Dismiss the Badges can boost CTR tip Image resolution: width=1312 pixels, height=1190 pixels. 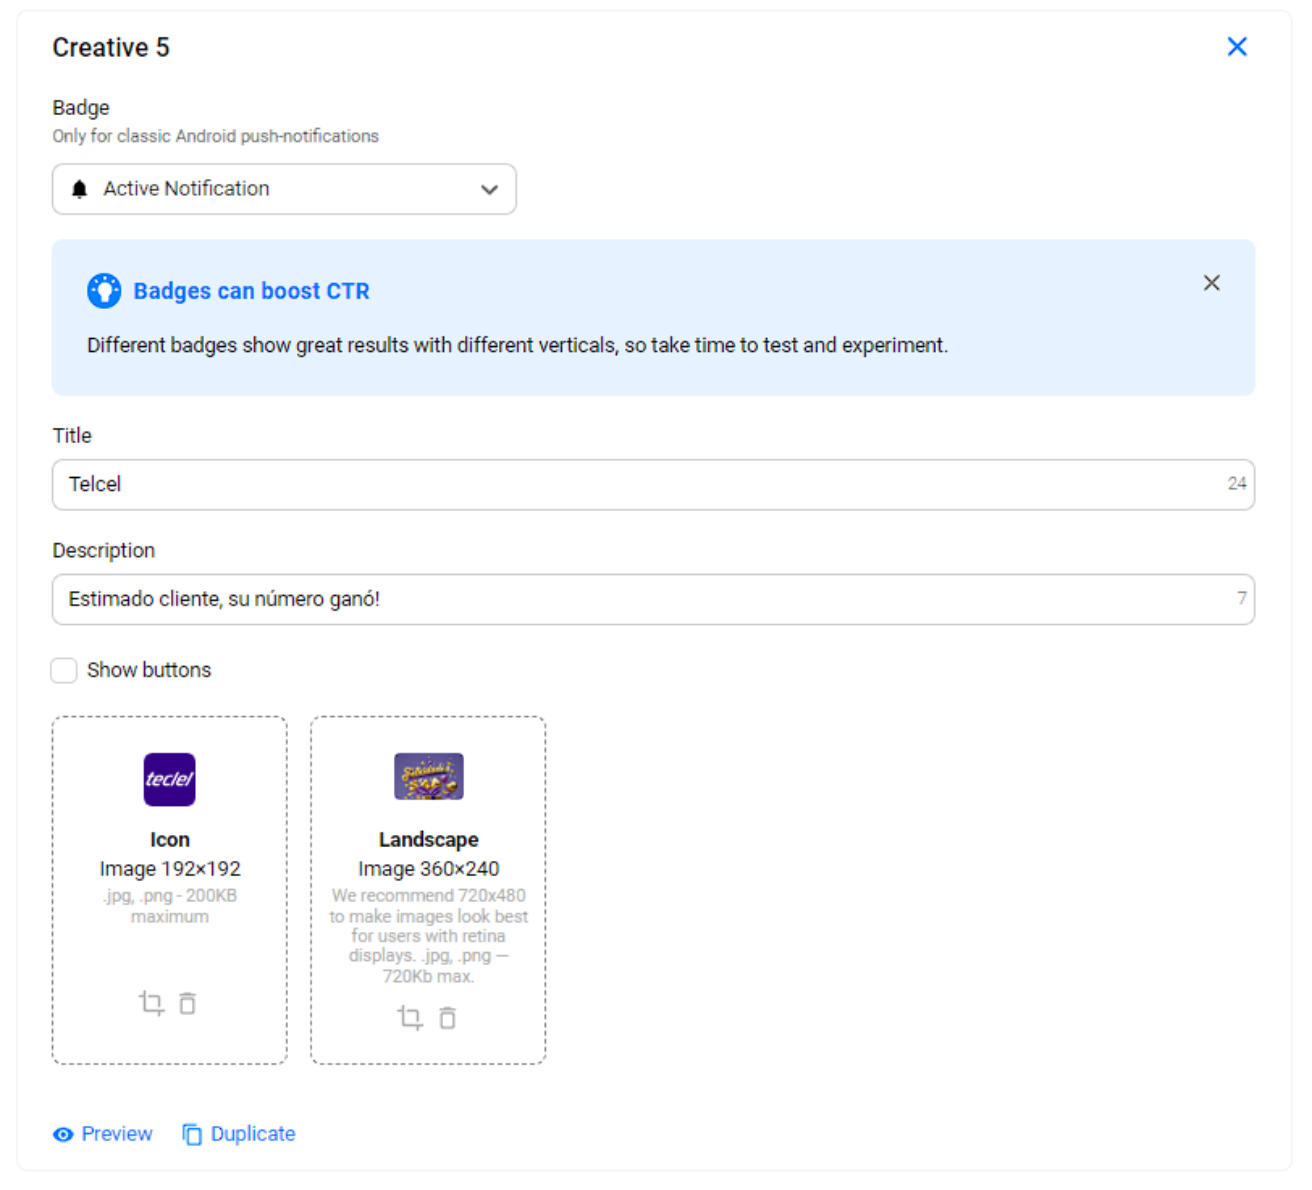pyautogui.click(x=1211, y=283)
